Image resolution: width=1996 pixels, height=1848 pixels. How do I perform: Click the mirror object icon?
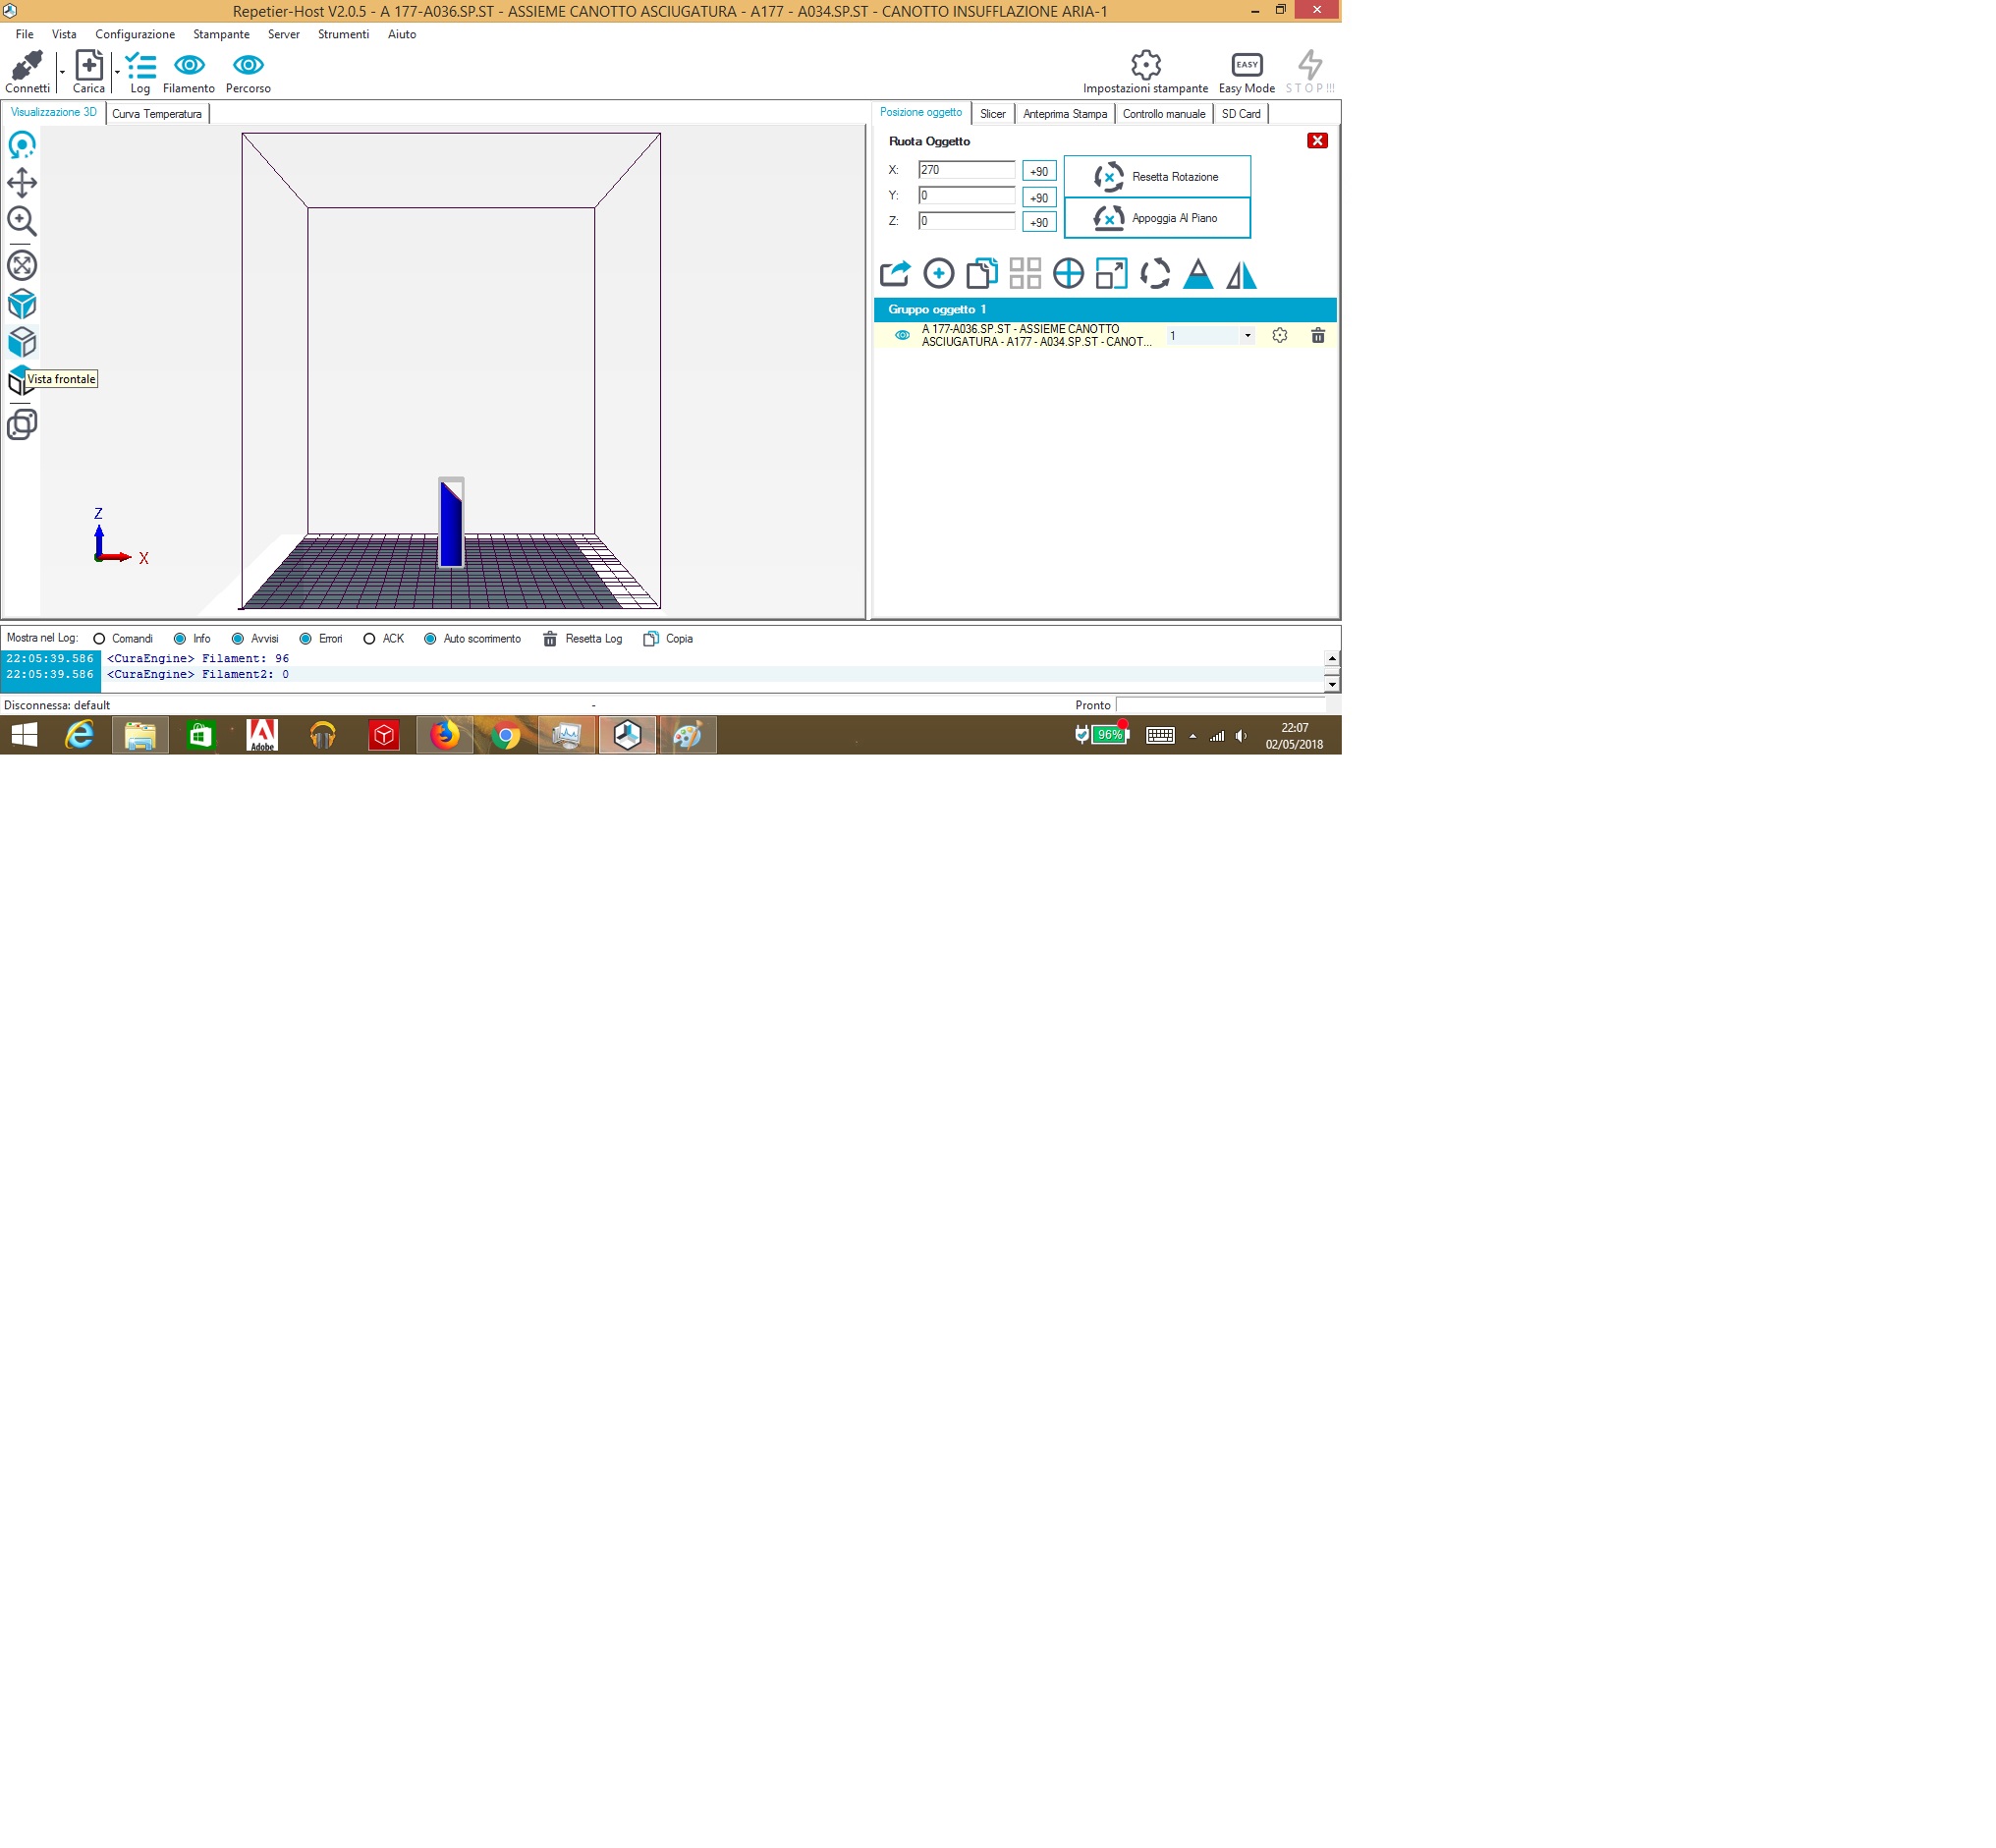pos(1241,273)
